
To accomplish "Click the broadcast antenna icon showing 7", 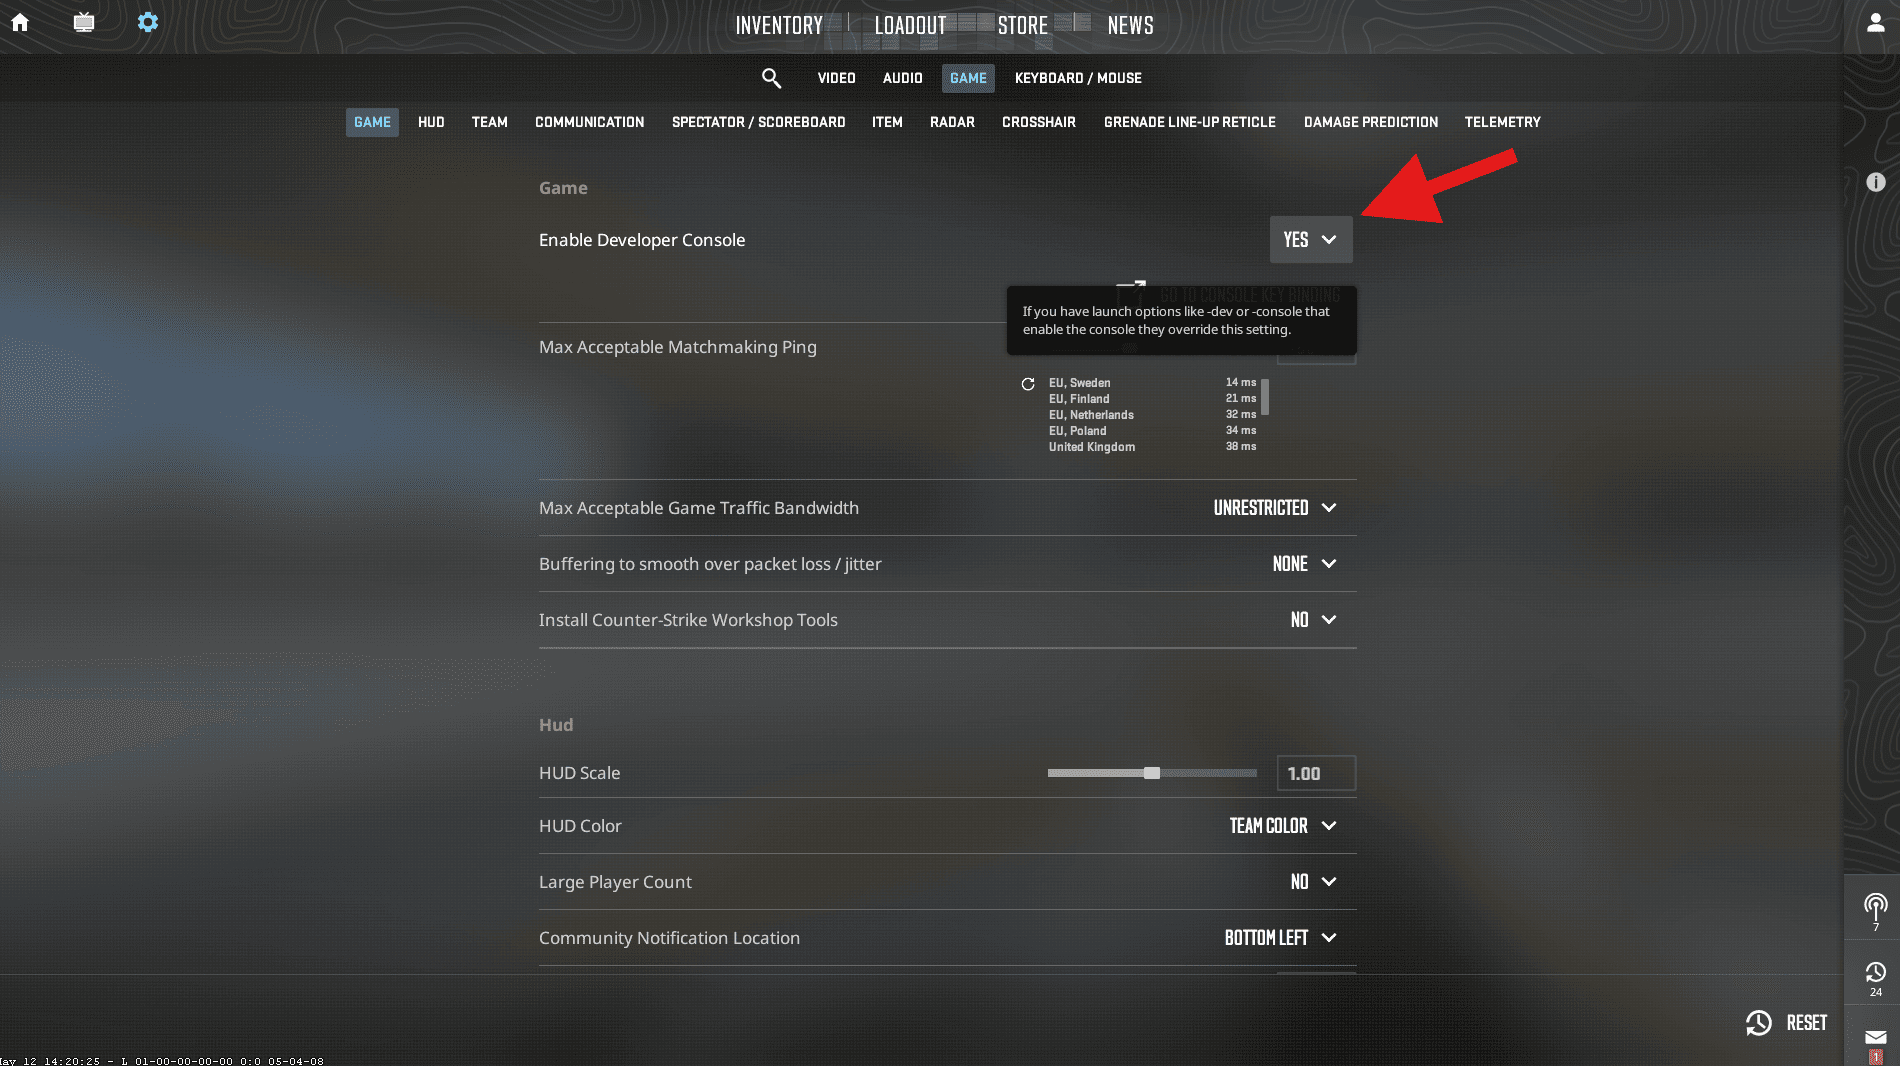I will click(x=1874, y=908).
